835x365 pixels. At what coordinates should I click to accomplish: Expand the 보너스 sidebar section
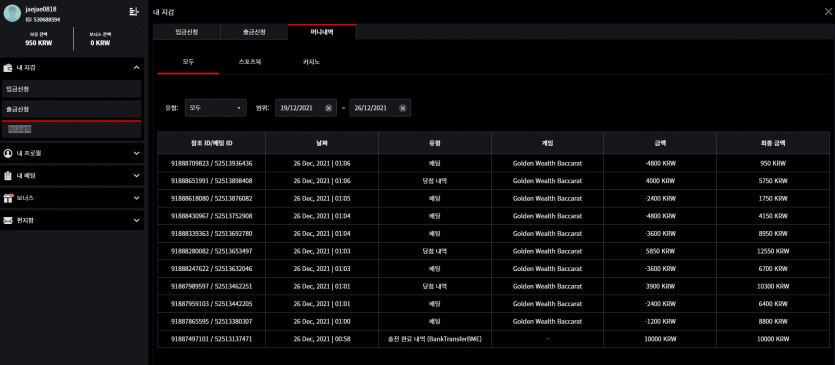136,198
